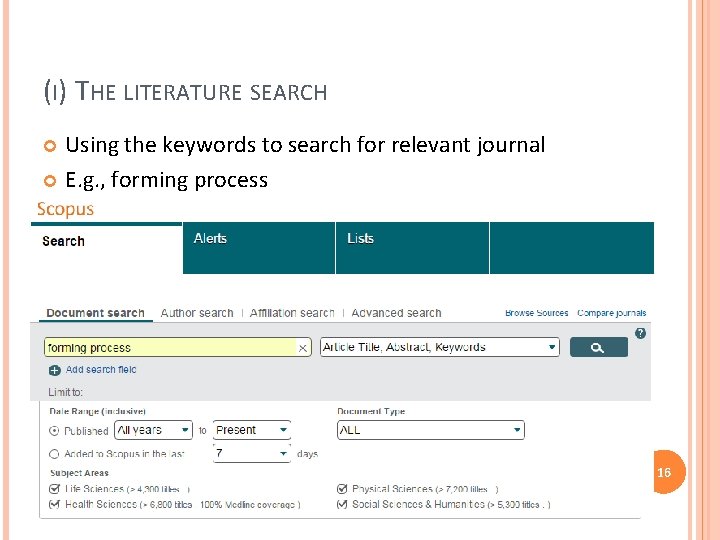Click the help question mark icon
The image size is (720, 540).
tap(640, 333)
